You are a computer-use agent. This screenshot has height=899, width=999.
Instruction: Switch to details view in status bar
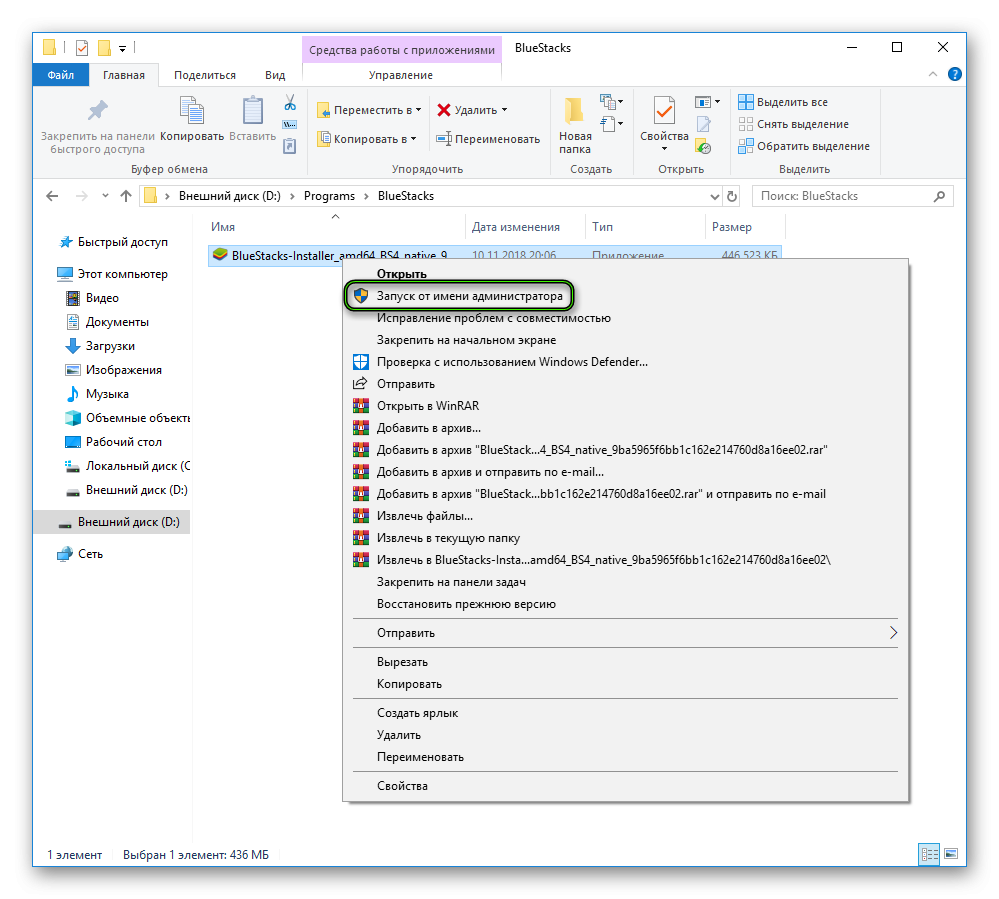(930, 854)
